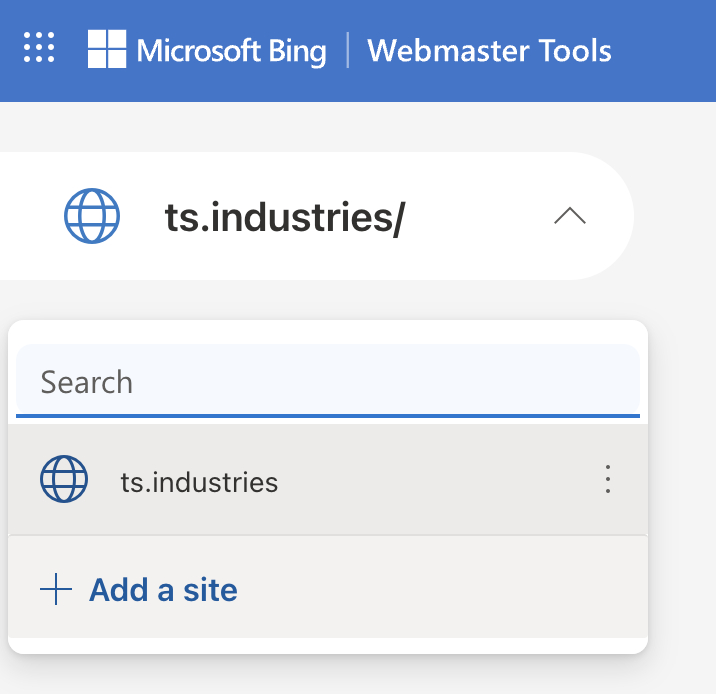Click the plus icon next to Add a site
Viewport: 716px width, 694px height.
point(56,590)
